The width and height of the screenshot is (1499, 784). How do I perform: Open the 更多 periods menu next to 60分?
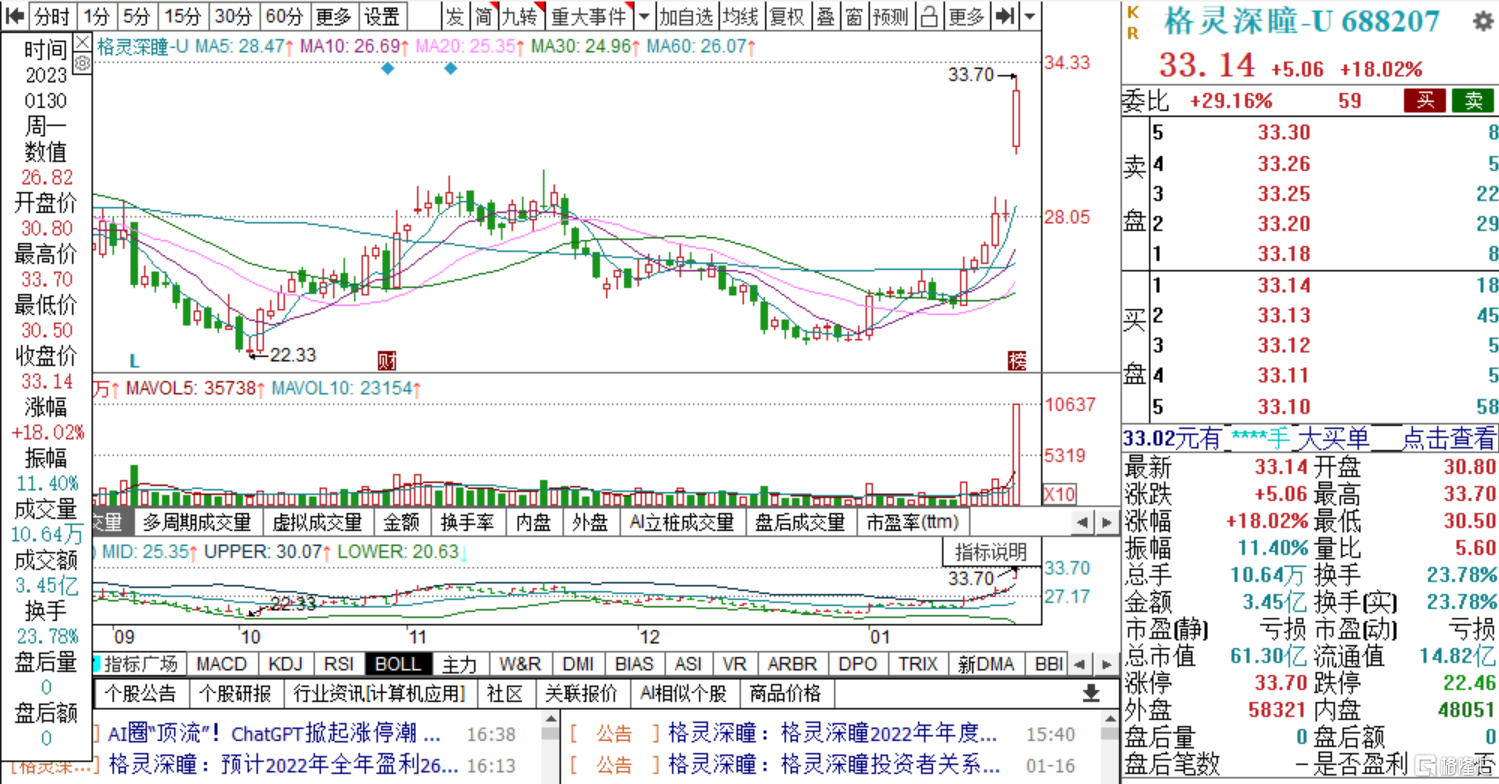point(333,16)
